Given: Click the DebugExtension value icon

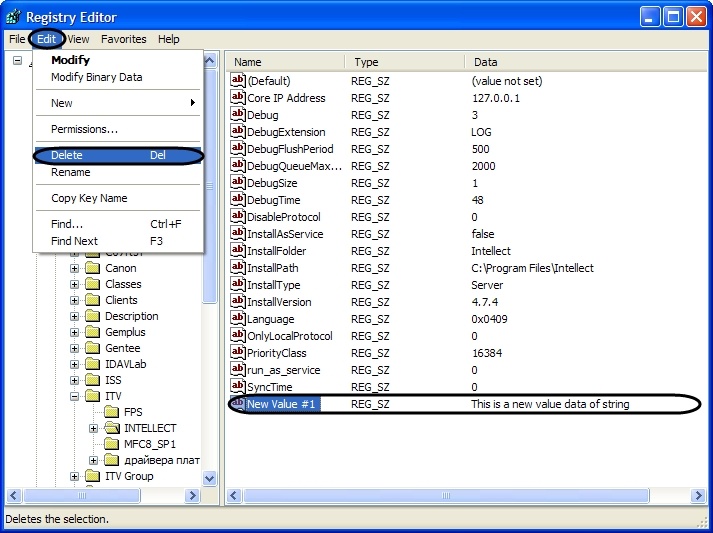Looking at the screenshot, I should (238, 132).
